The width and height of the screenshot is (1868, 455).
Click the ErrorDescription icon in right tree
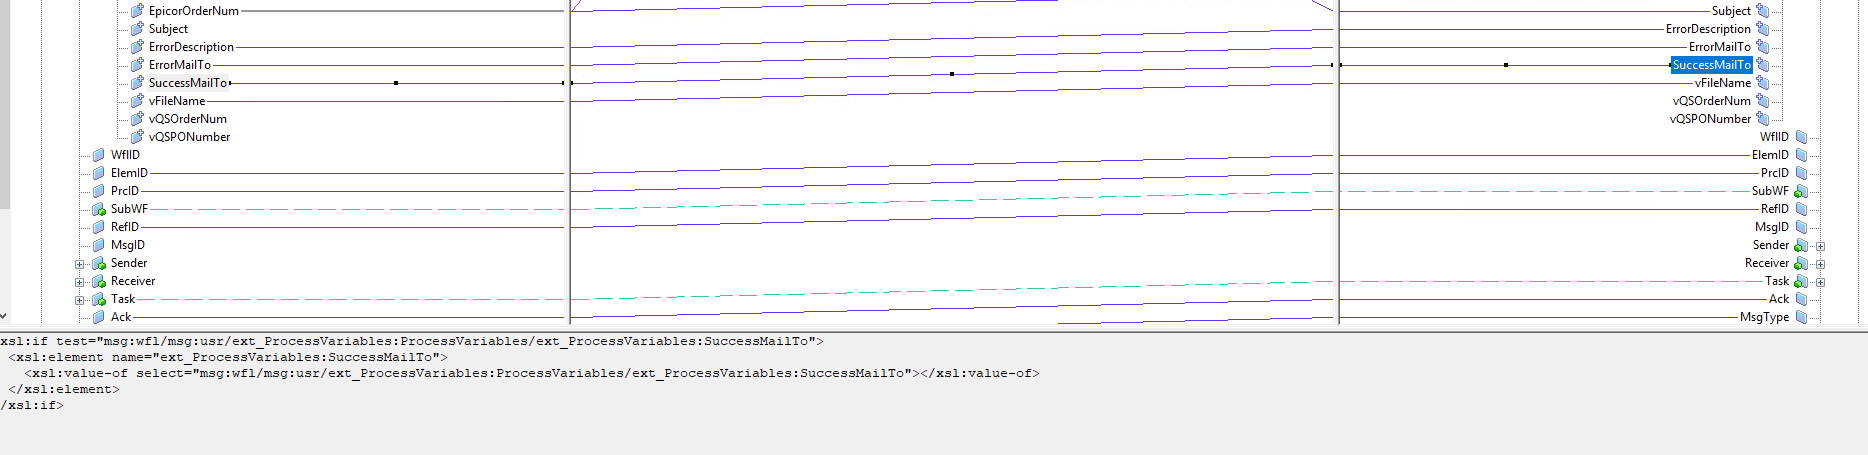1763,29
